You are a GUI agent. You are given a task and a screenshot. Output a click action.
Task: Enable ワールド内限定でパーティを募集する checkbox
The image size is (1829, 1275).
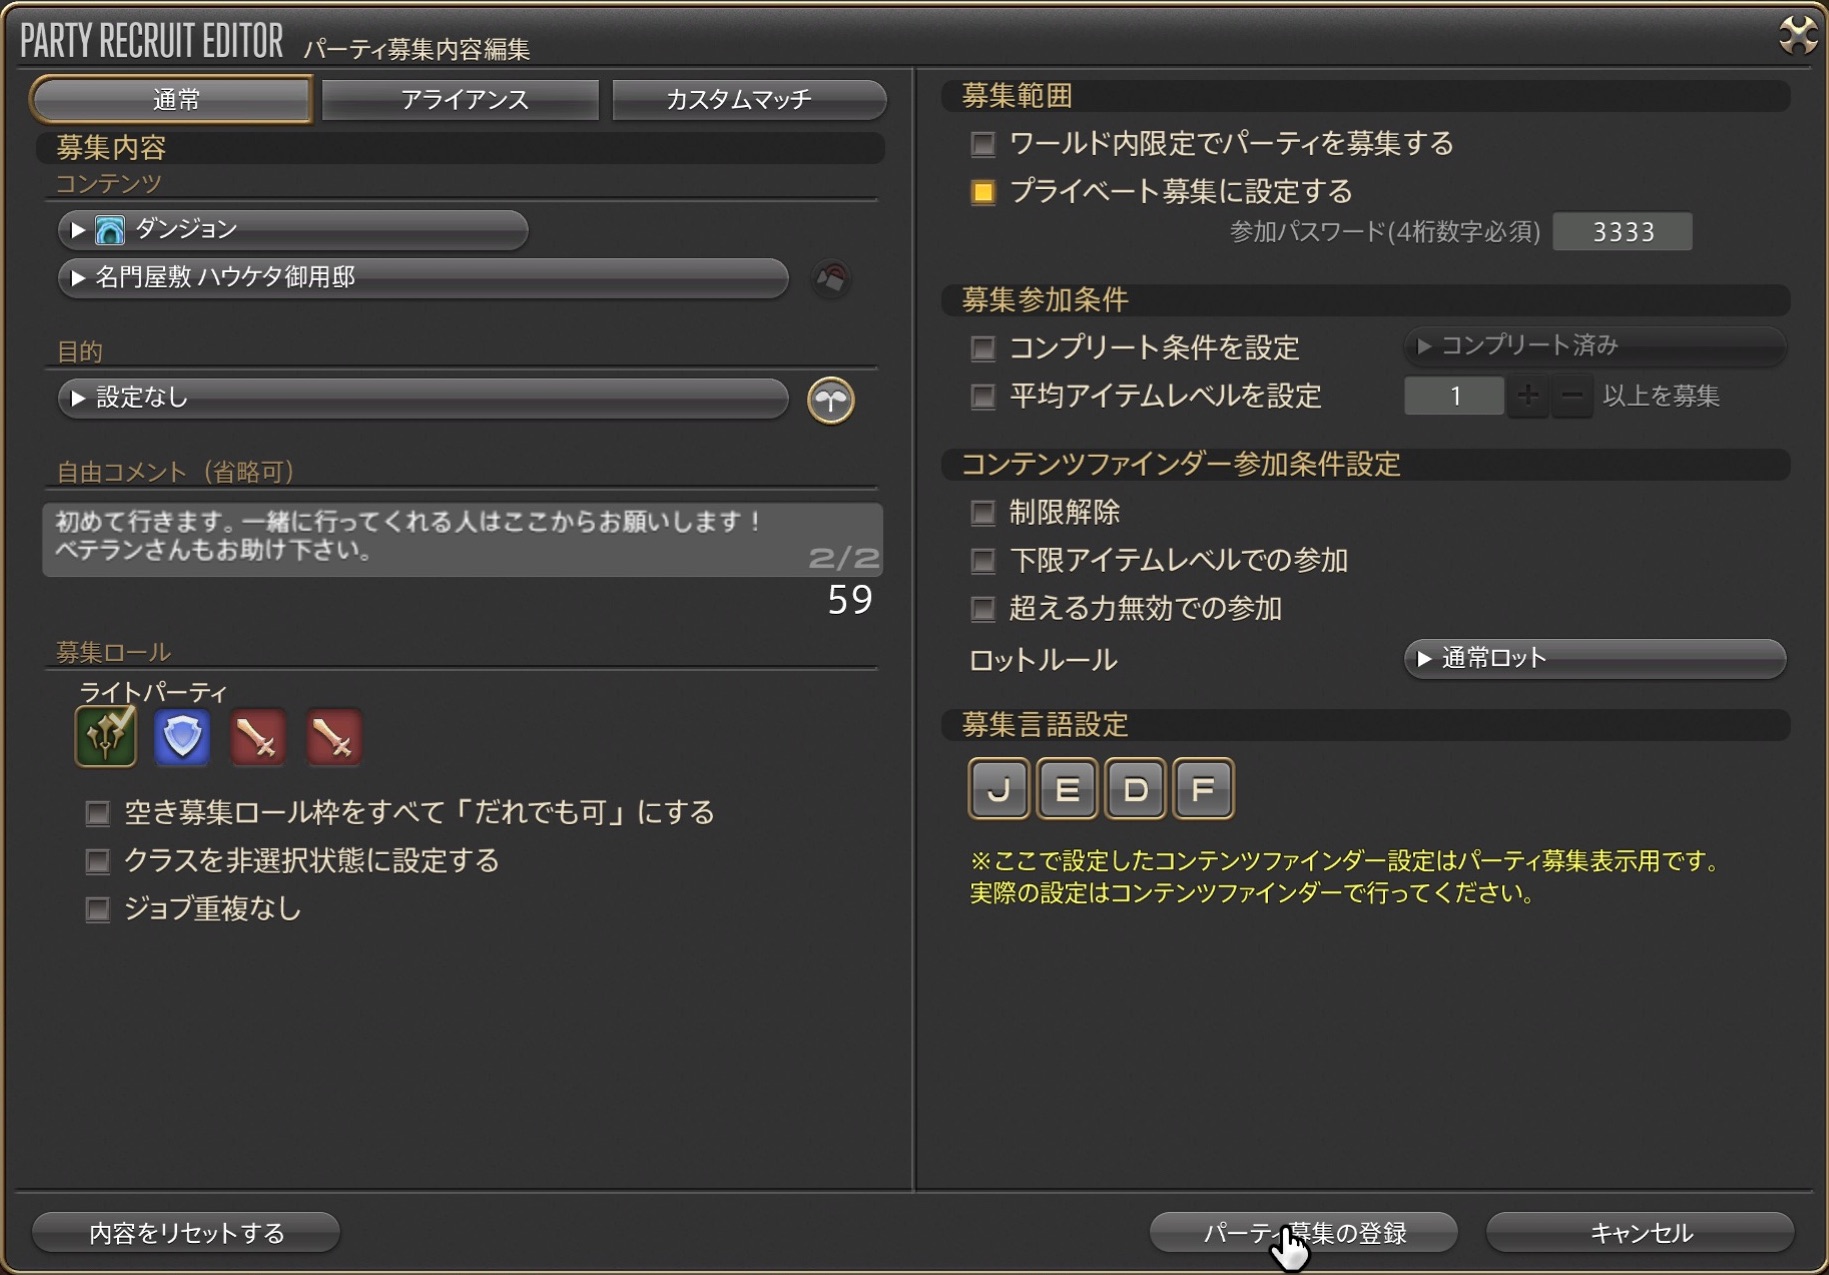[x=983, y=144]
